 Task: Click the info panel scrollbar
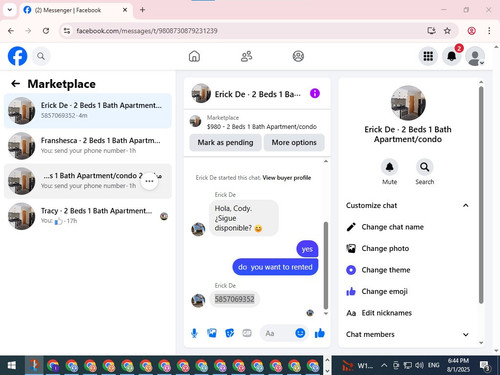point(481,195)
